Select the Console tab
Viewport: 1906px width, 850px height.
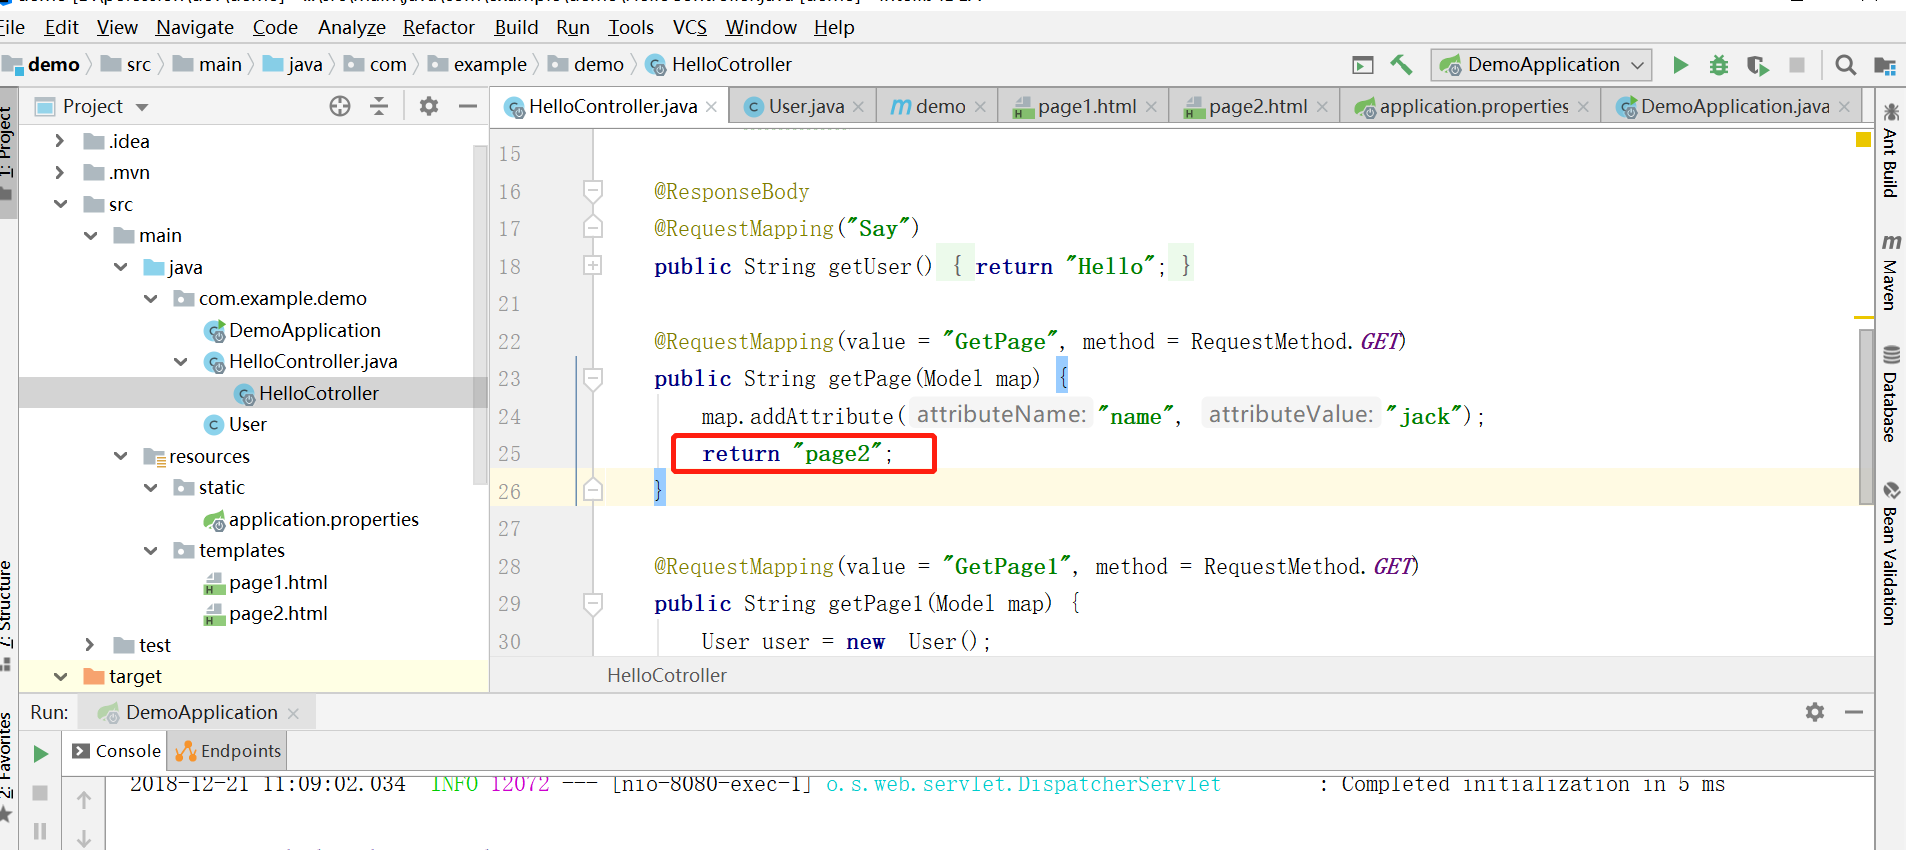click(x=117, y=751)
